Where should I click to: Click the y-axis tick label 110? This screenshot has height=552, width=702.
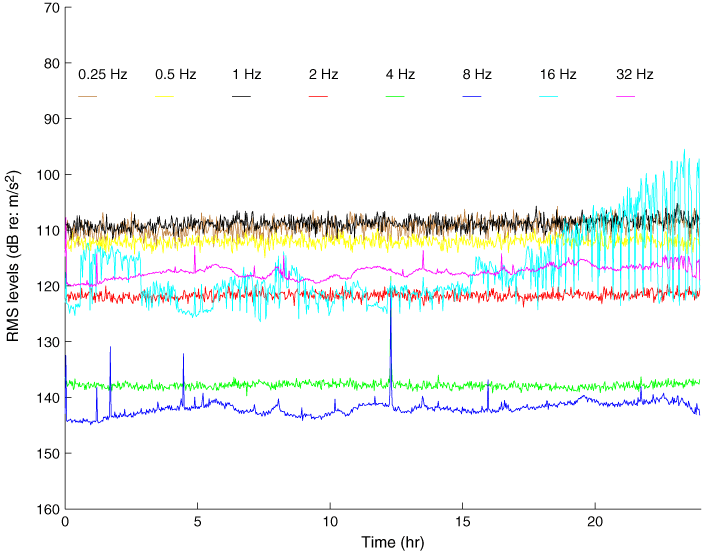pos(48,231)
